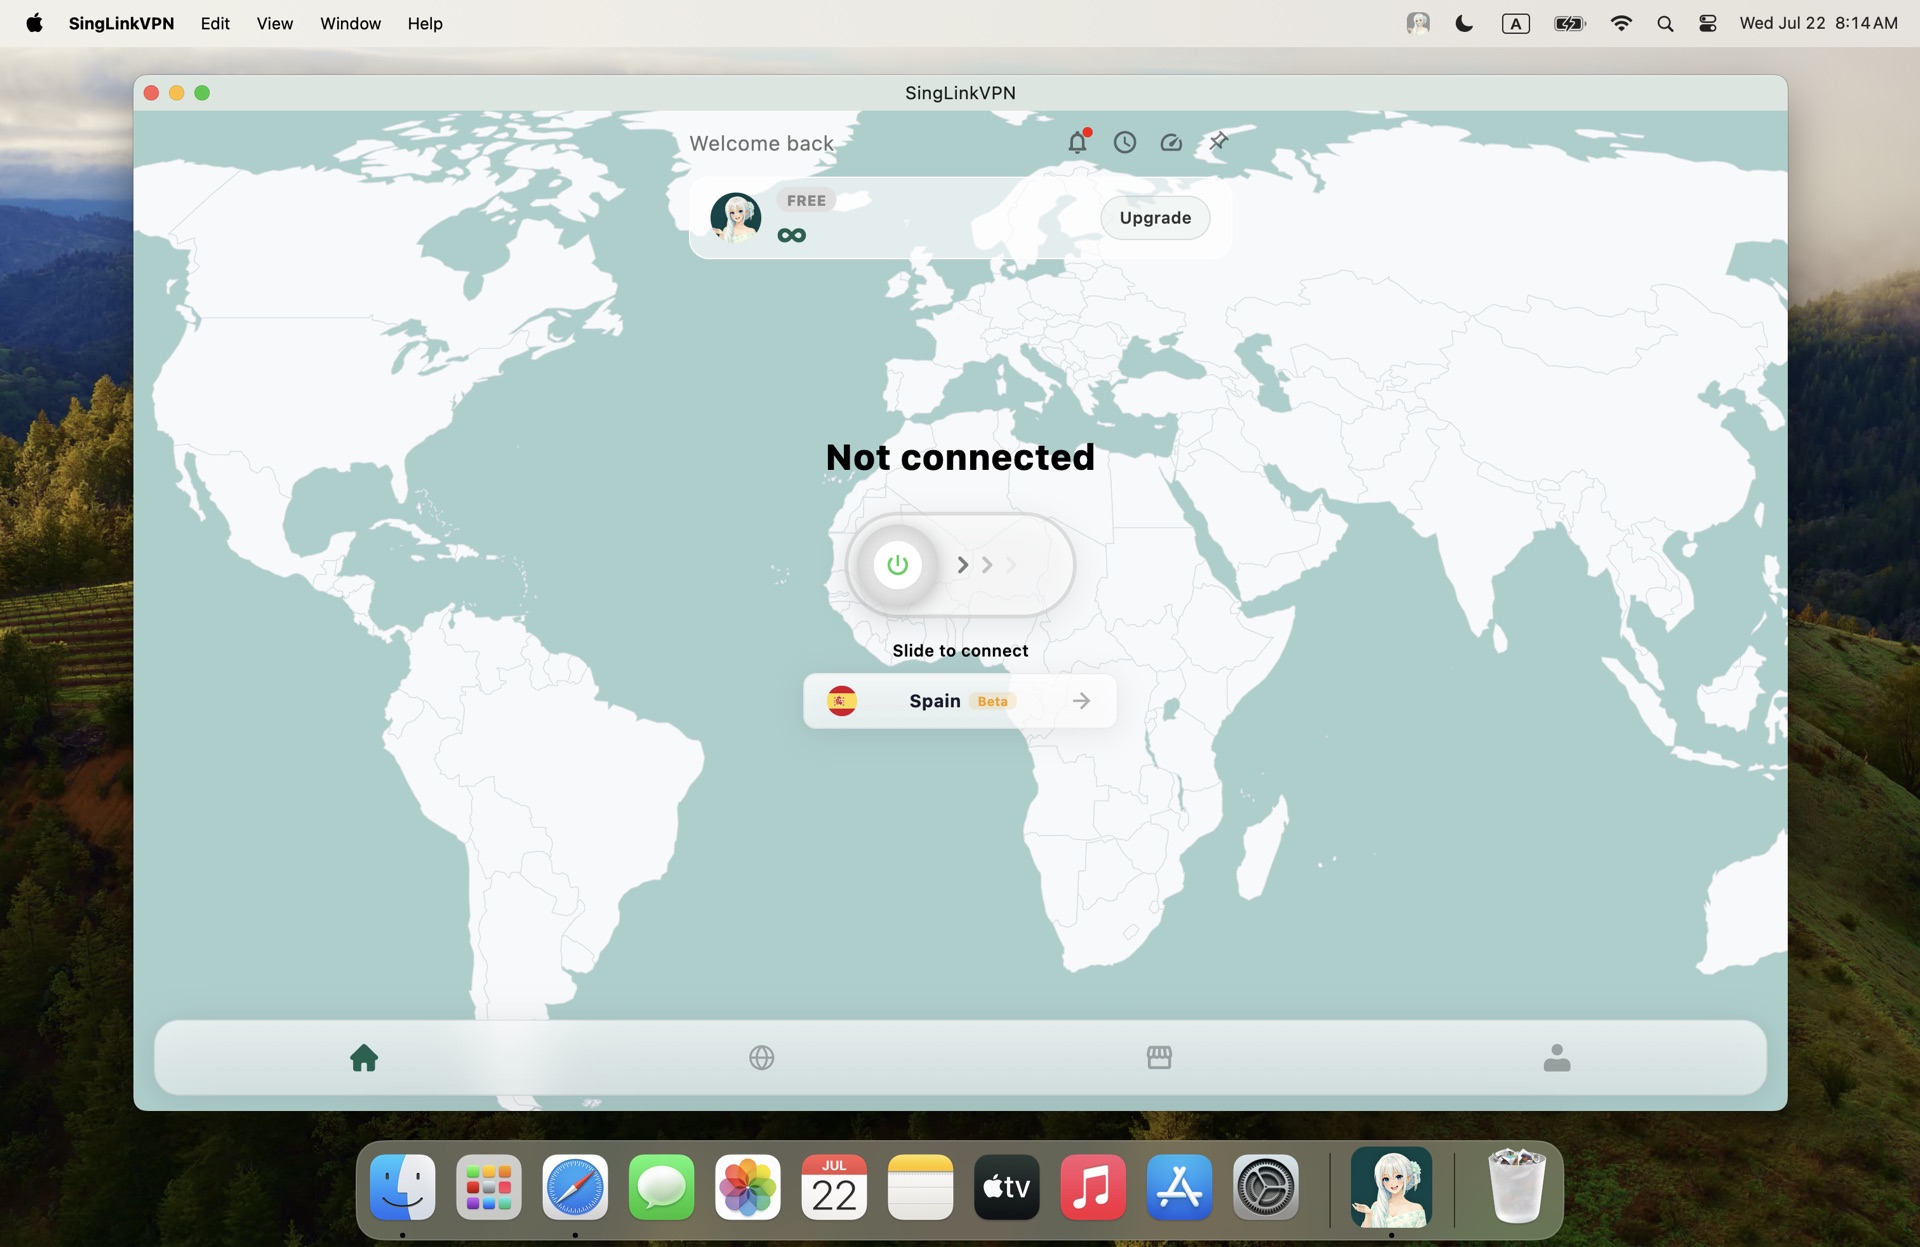Open Music from the Dock
The width and height of the screenshot is (1920, 1247).
(1093, 1187)
